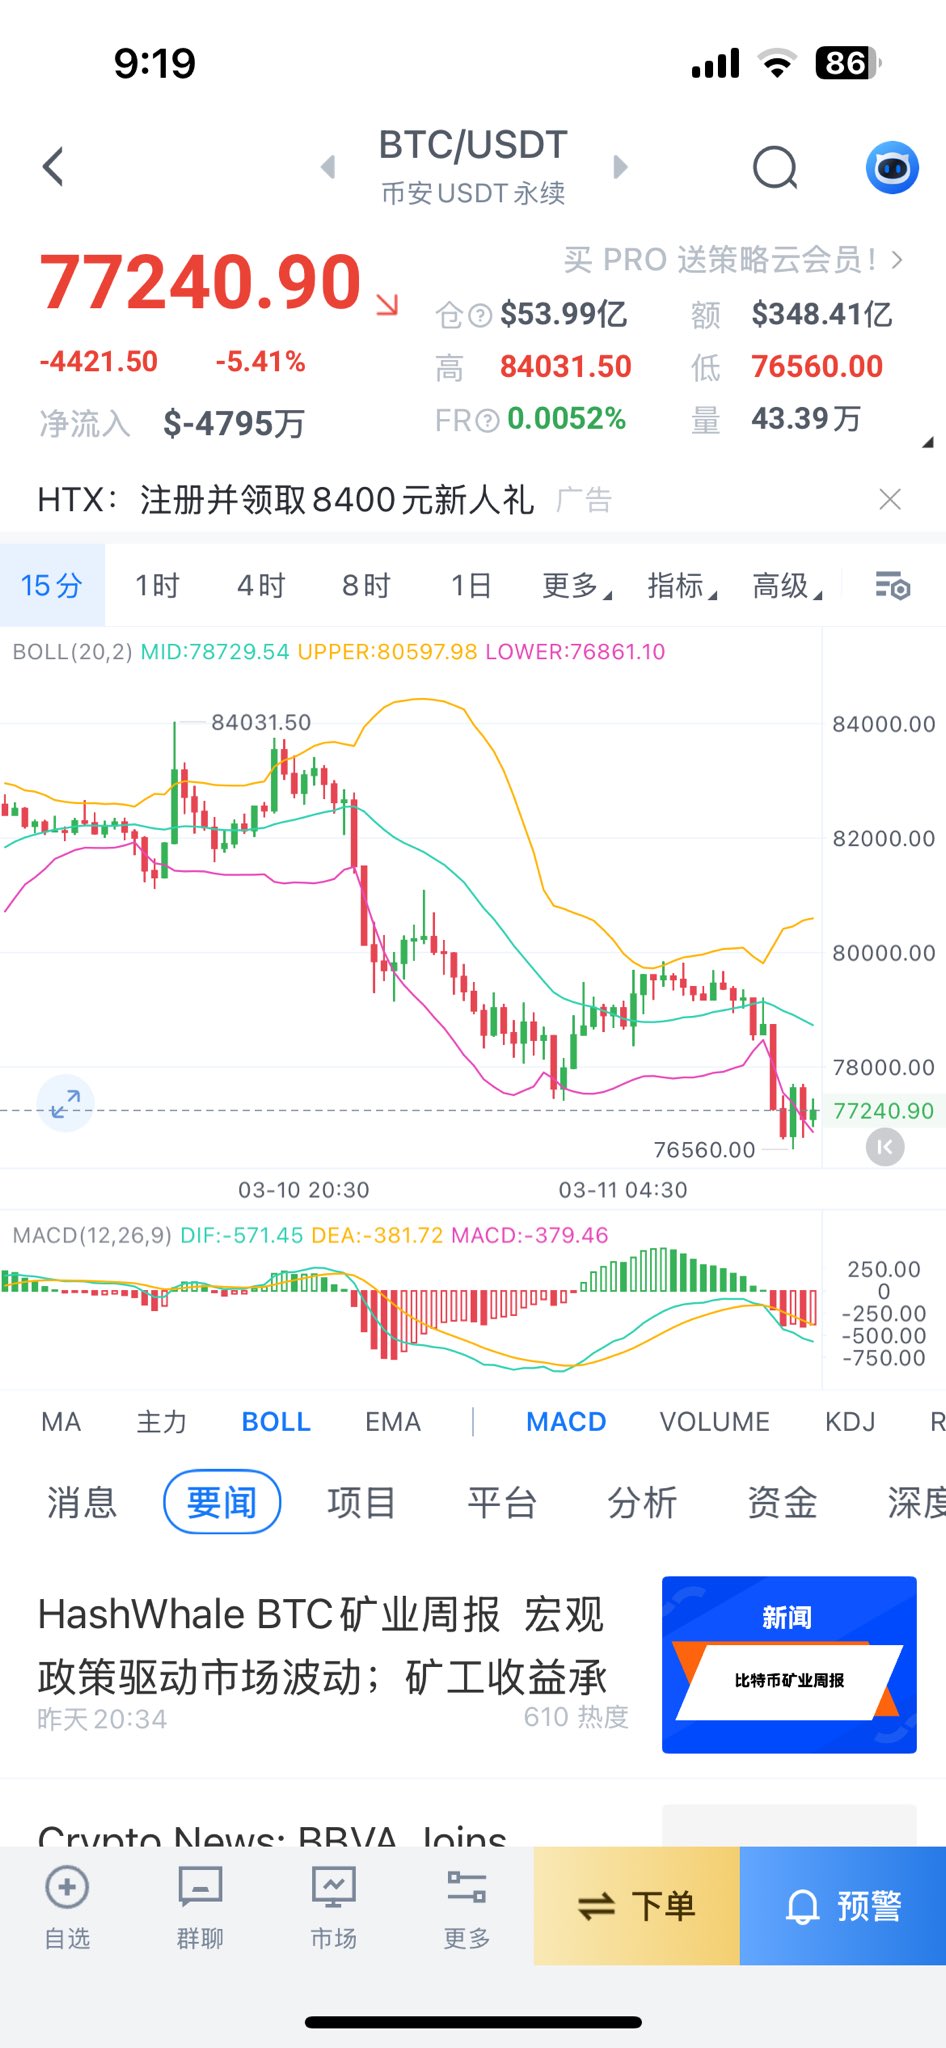The height and width of the screenshot is (2048, 946).
Task: Tap 下单 place order button
Action: [637, 1906]
